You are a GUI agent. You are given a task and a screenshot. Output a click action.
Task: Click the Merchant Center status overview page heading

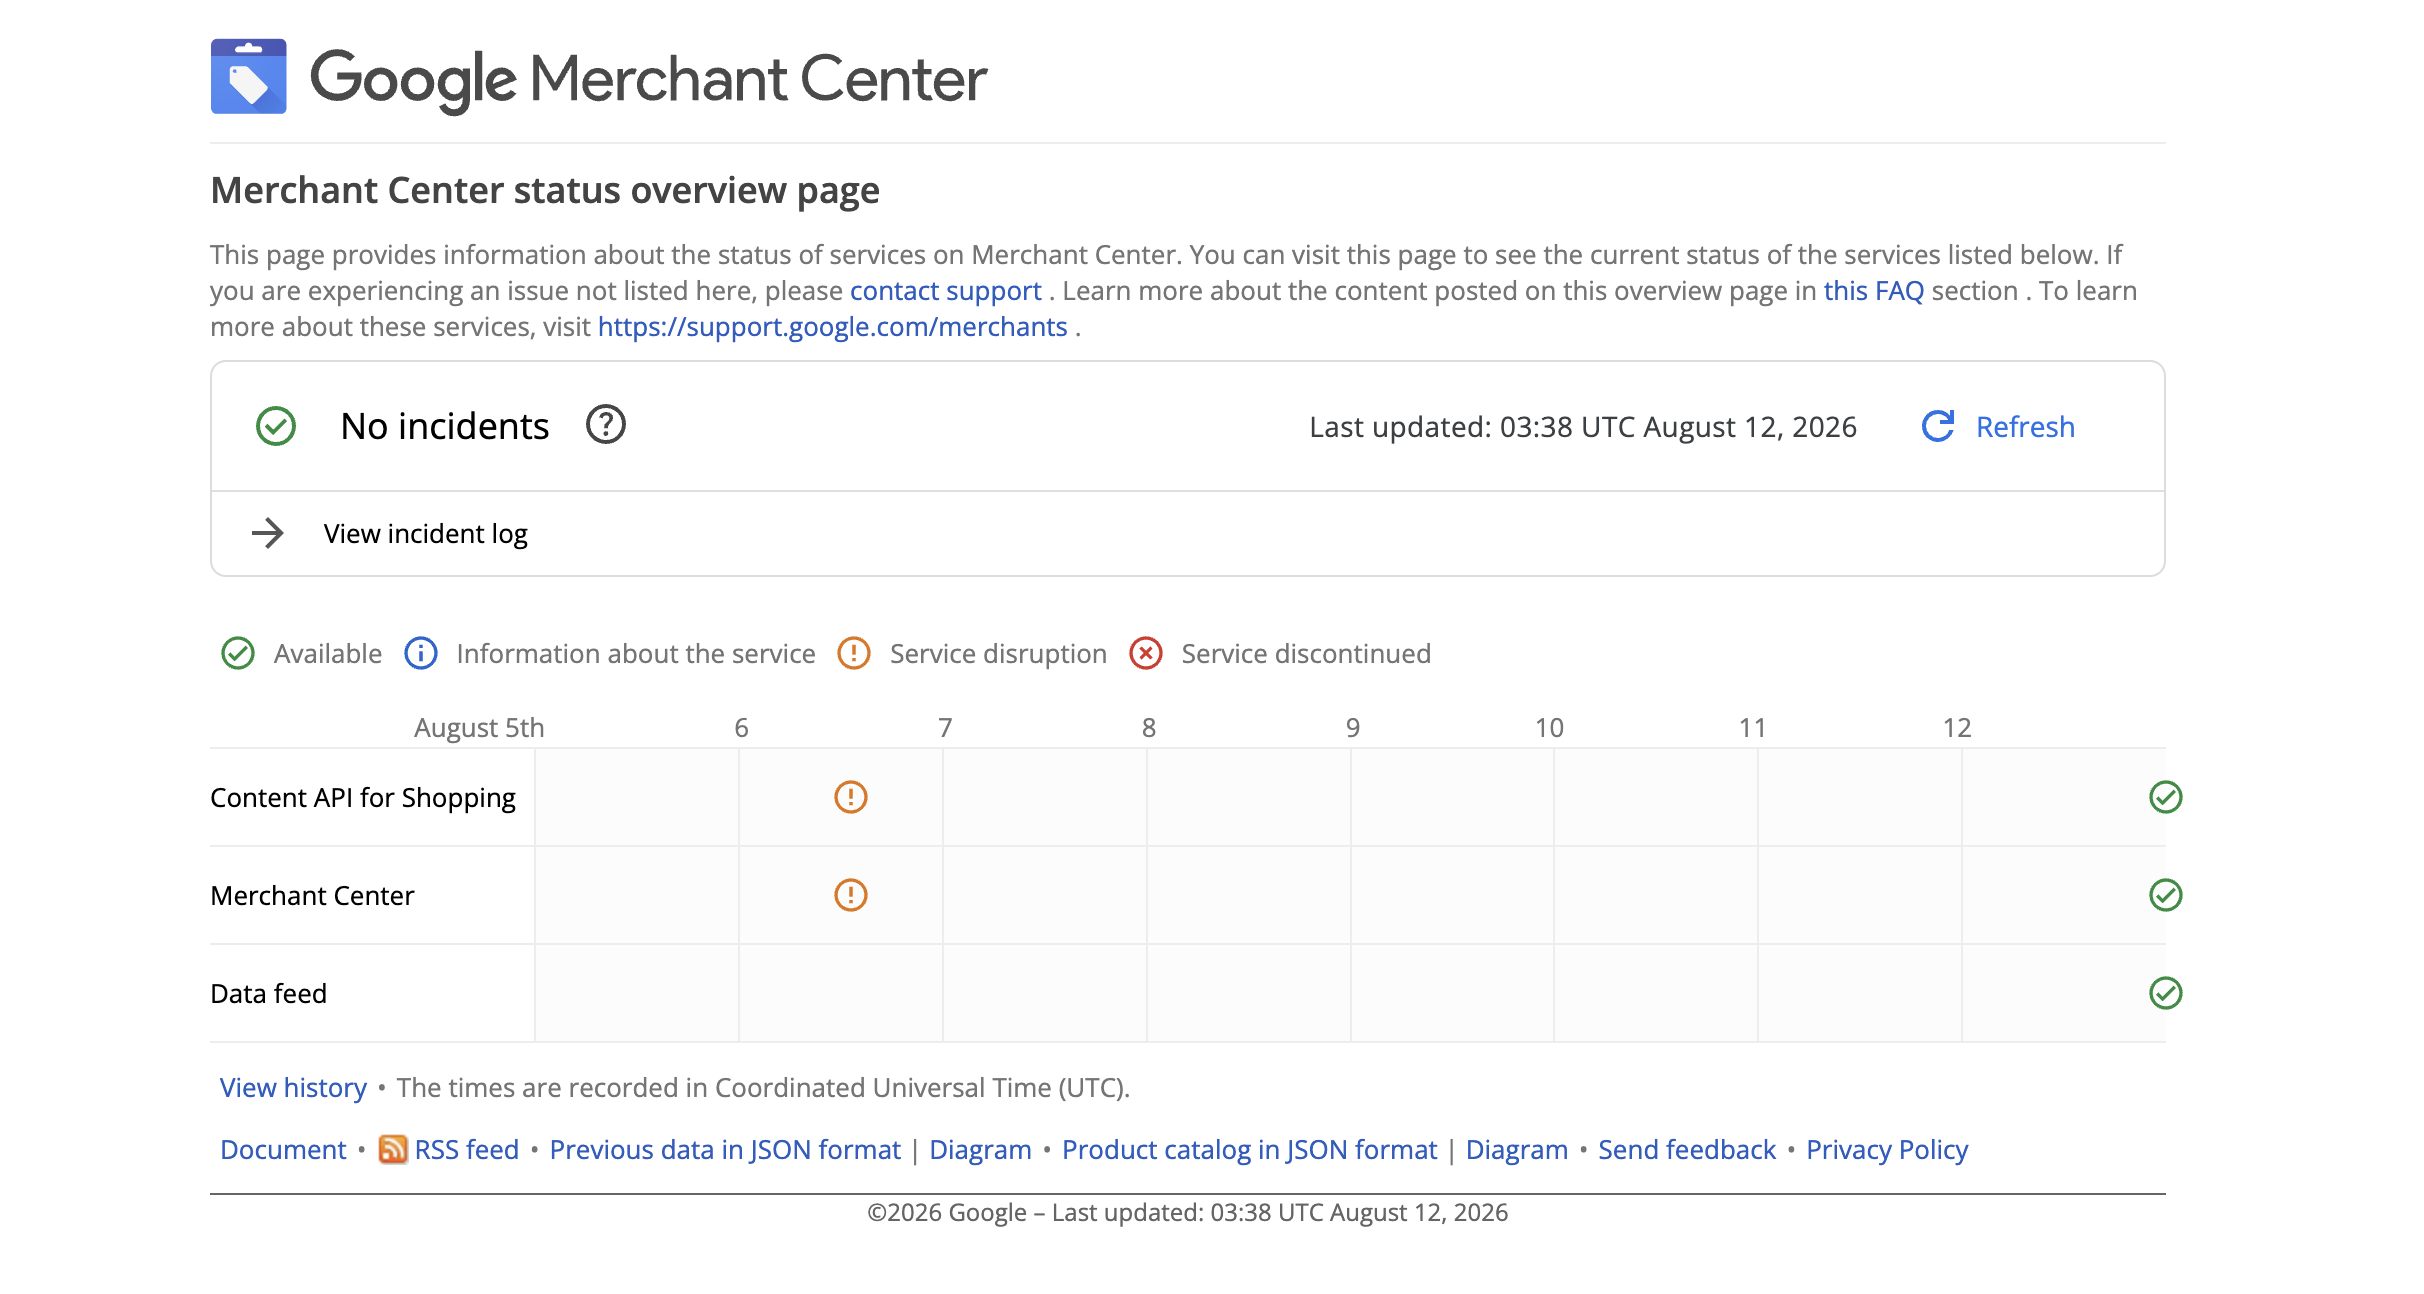pyautogui.click(x=545, y=190)
